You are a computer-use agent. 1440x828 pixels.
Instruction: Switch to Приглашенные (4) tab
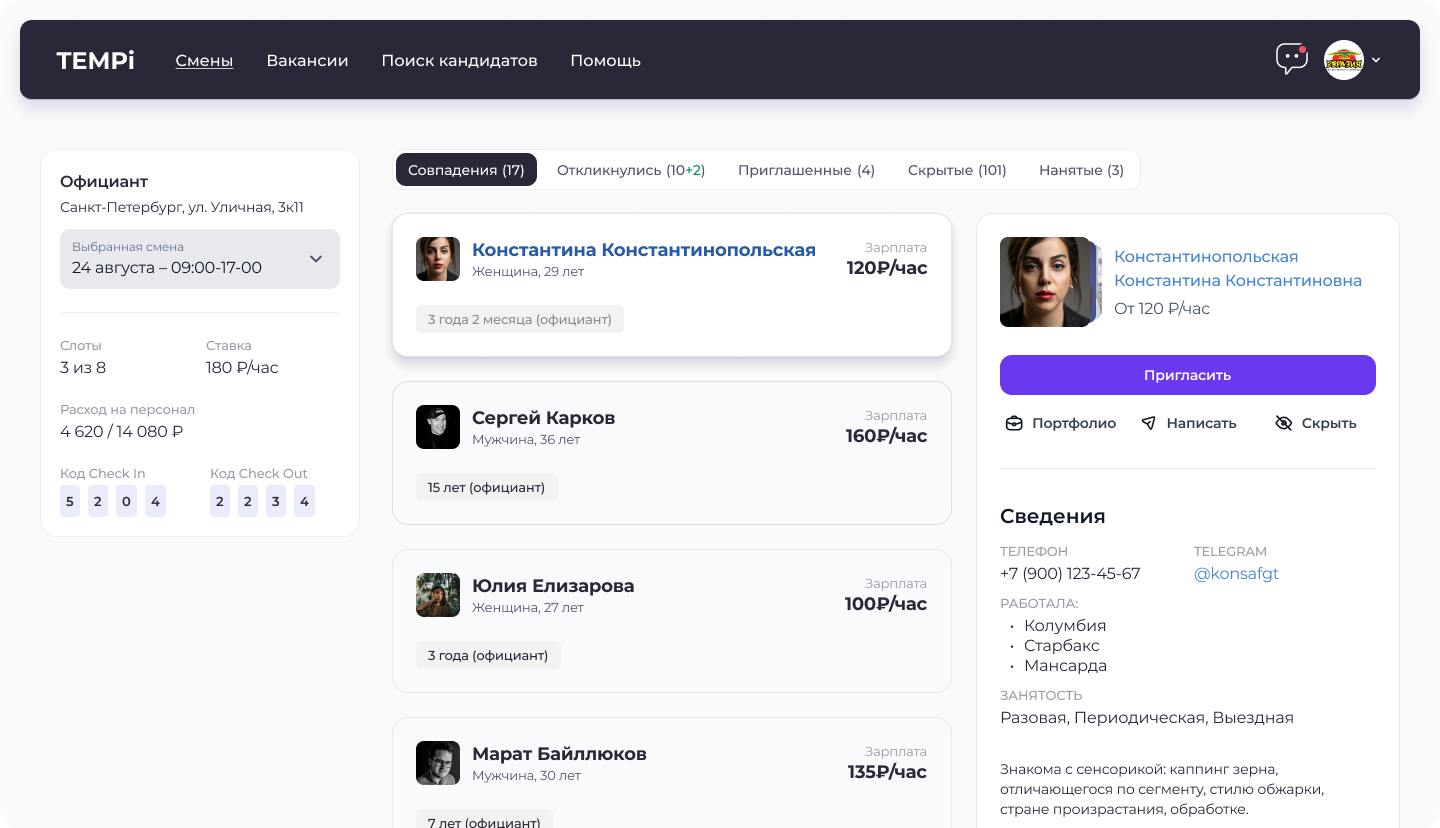pyautogui.click(x=806, y=170)
